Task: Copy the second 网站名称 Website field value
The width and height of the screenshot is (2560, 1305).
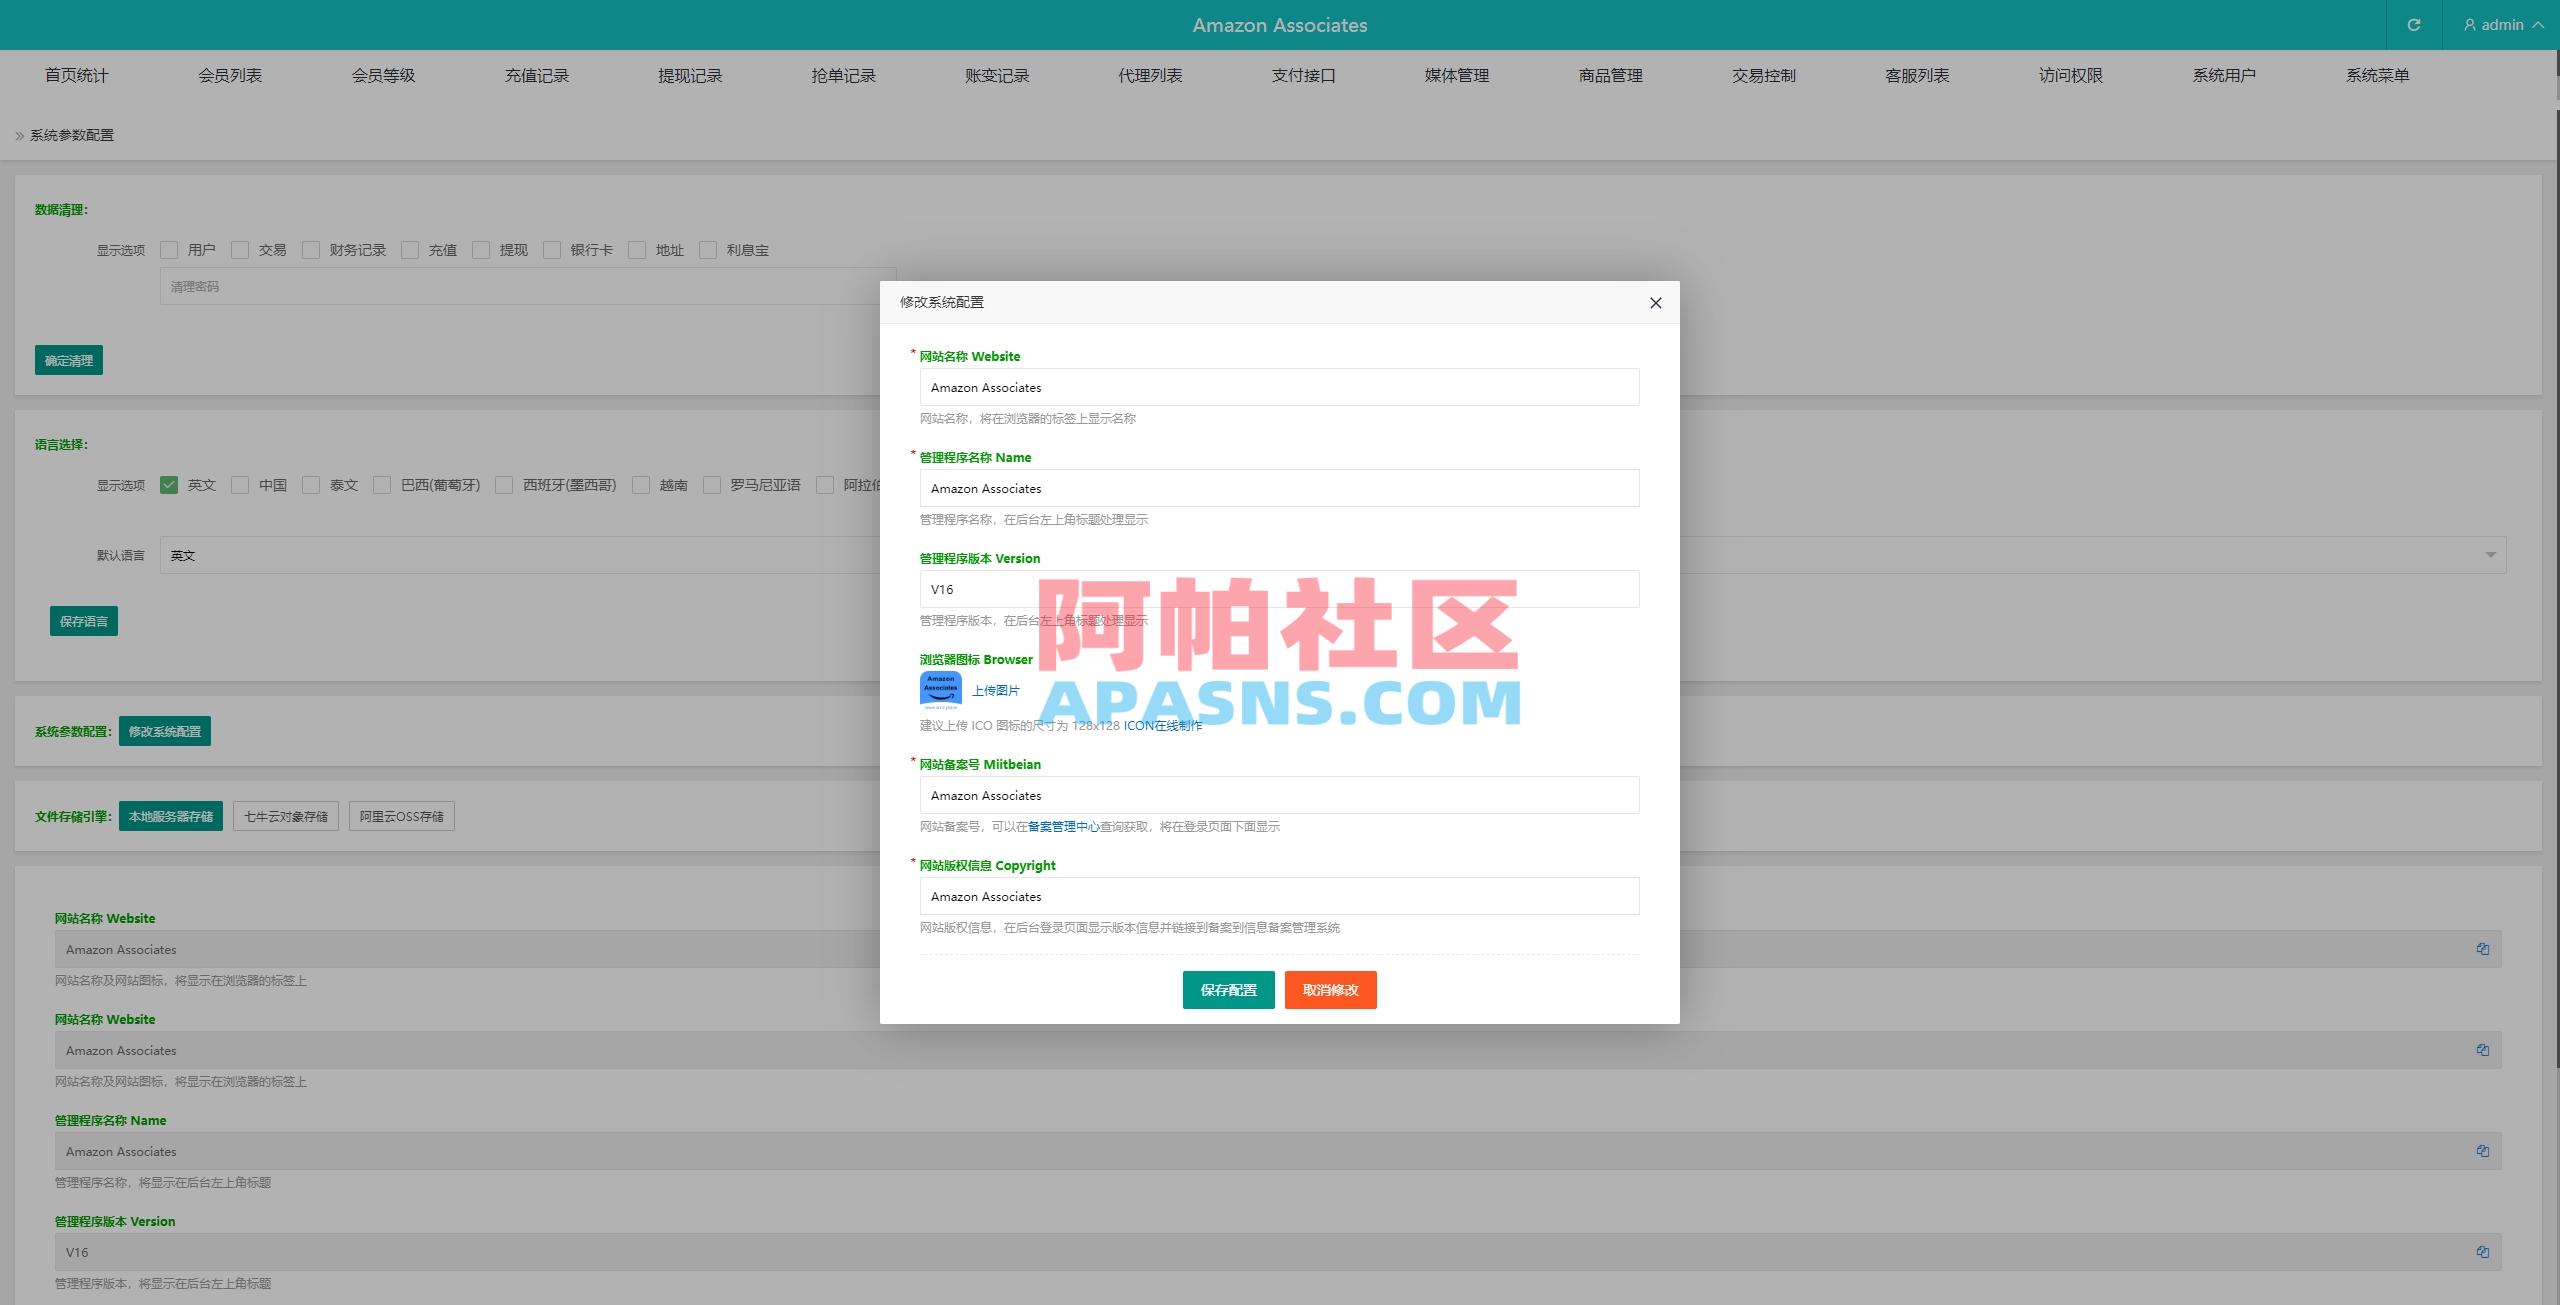Action: coord(2483,1049)
